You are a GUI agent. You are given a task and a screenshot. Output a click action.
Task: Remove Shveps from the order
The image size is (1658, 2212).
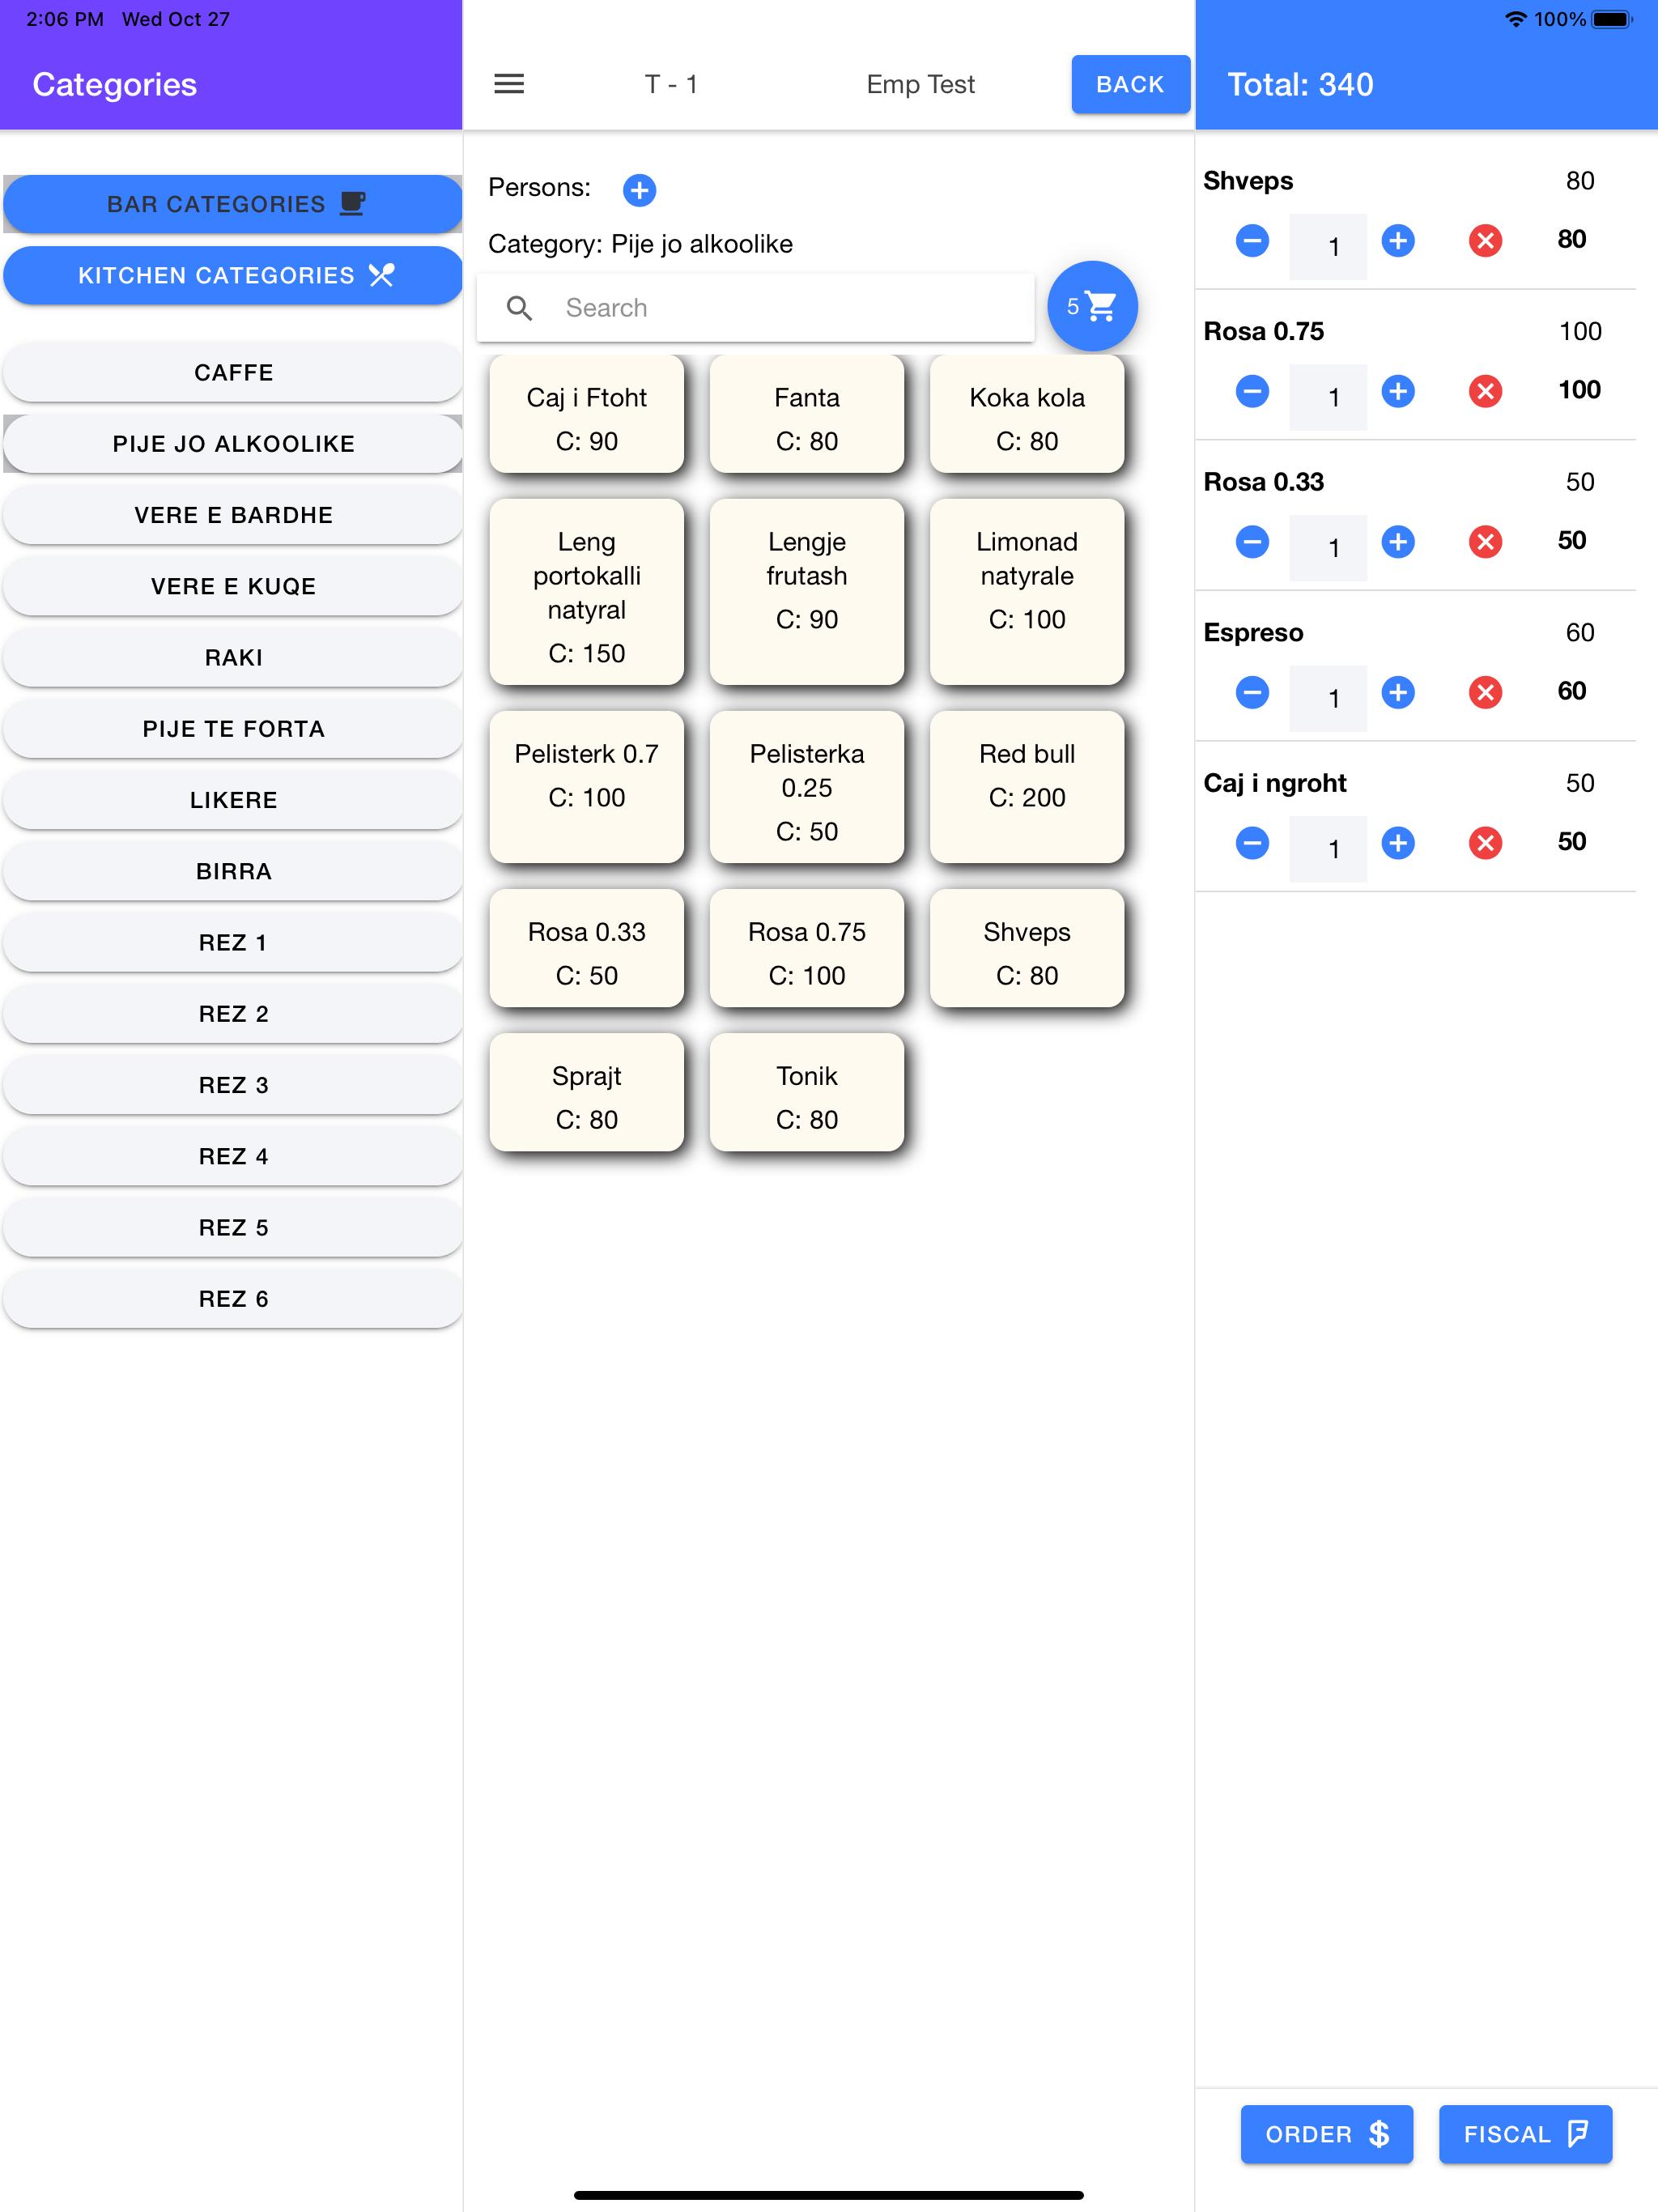click(x=1485, y=240)
